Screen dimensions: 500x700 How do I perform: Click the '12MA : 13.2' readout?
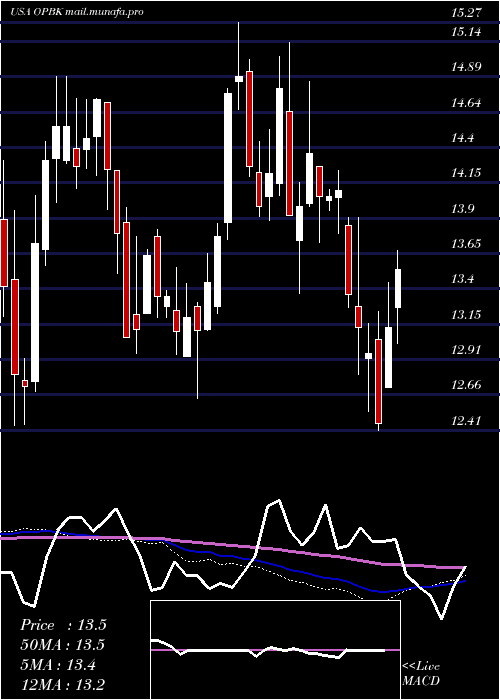click(x=63, y=685)
